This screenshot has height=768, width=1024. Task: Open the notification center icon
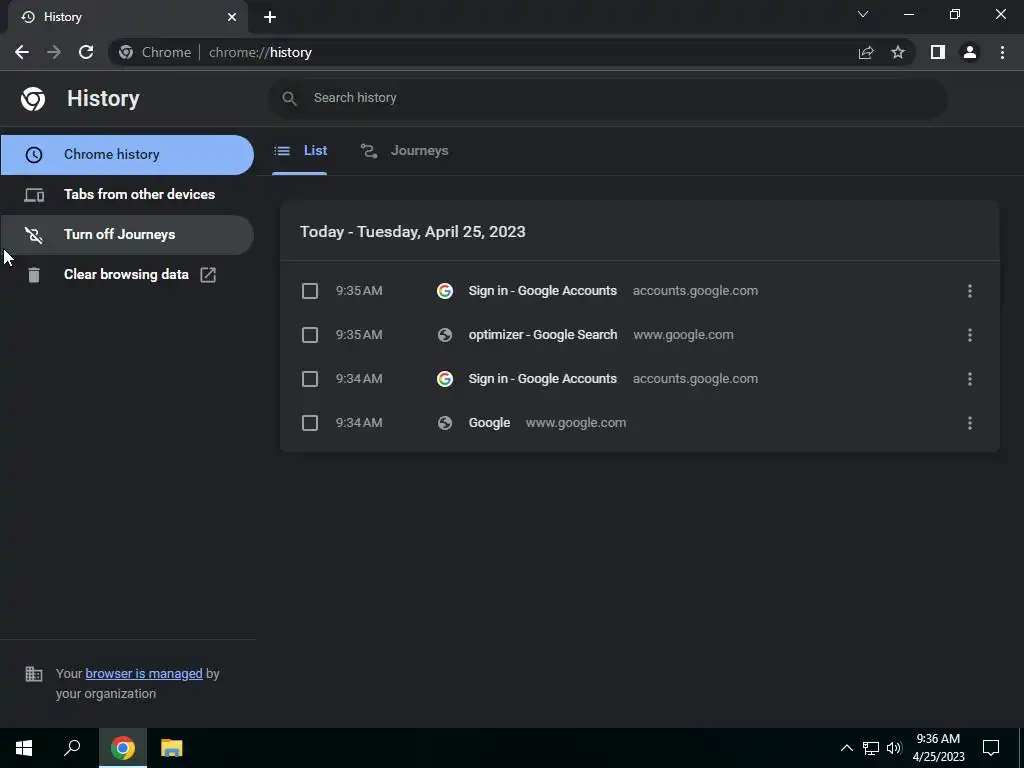(991, 748)
